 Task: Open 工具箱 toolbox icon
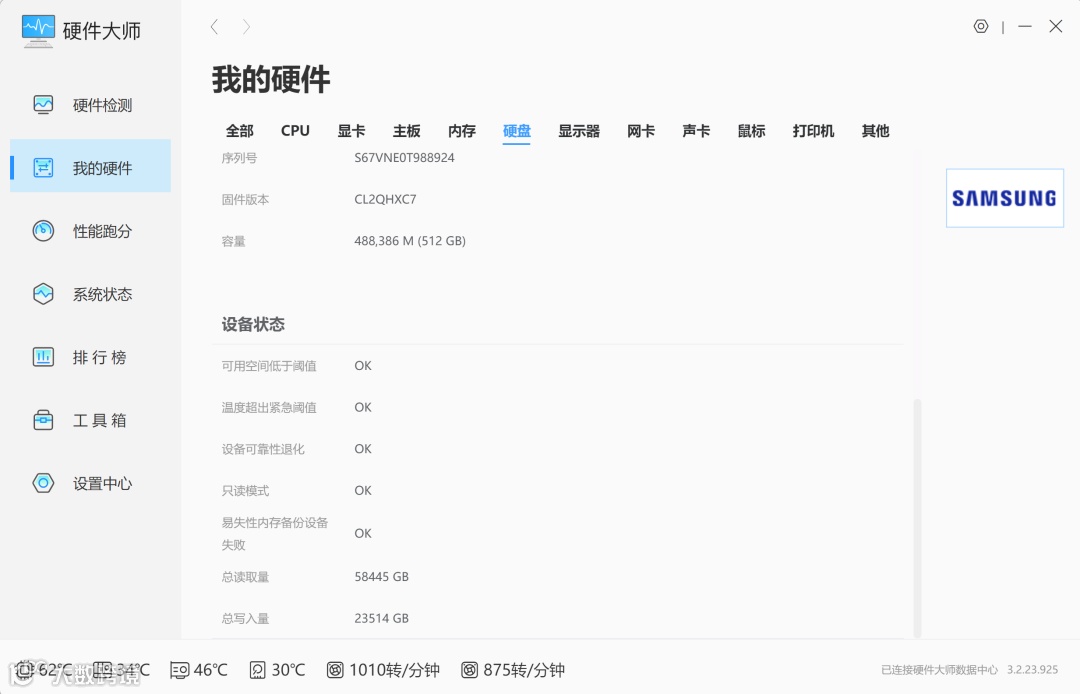click(43, 420)
